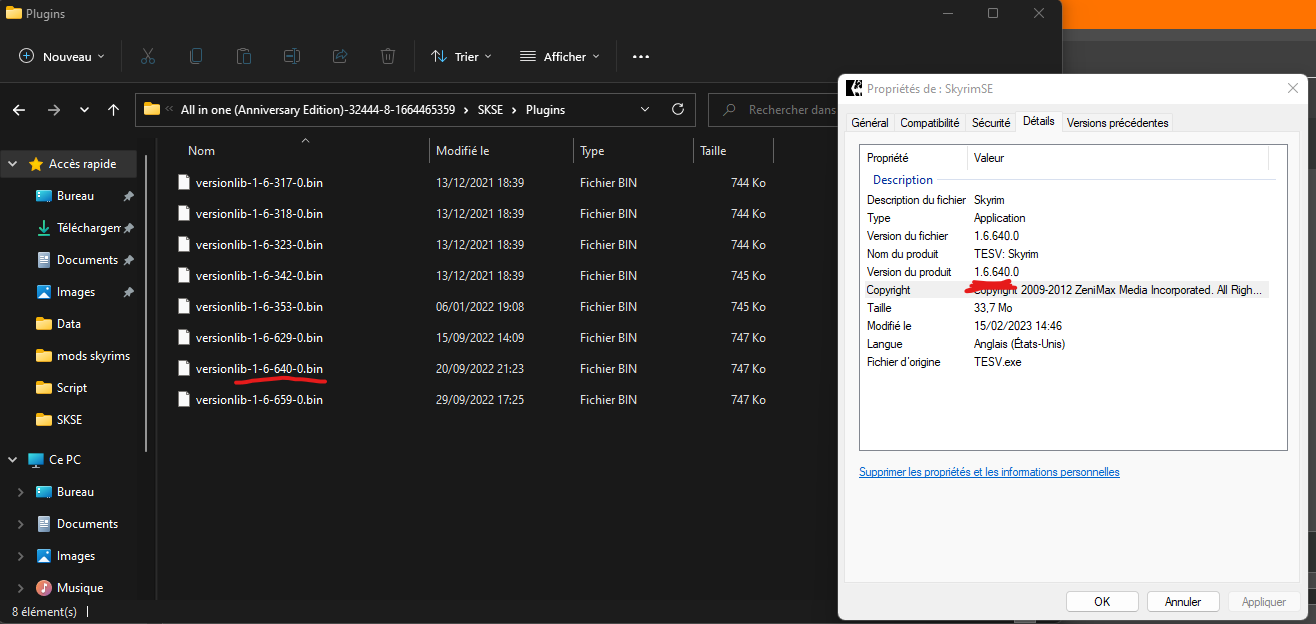Click the SkyrimSE icon in properties title bar
Image resolution: width=1316 pixels, height=624 pixels.
point(854,88)
